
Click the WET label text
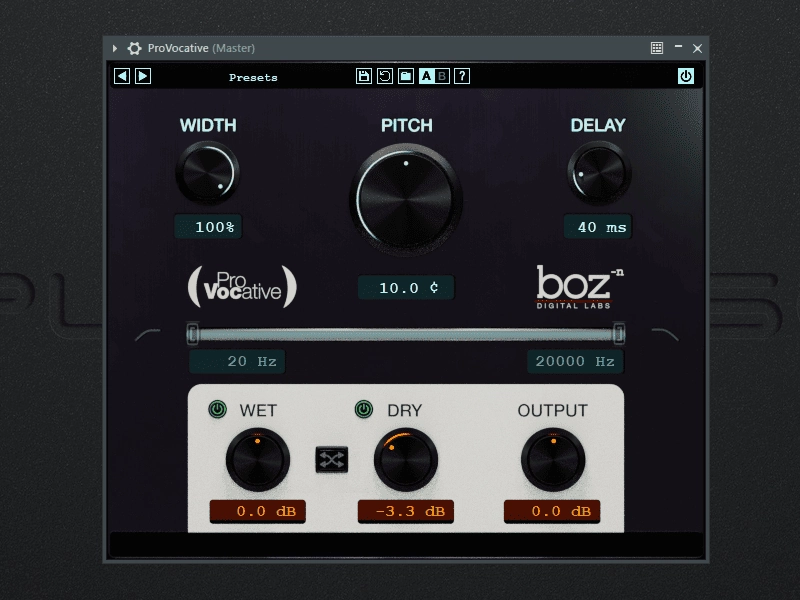click(258, 411)
